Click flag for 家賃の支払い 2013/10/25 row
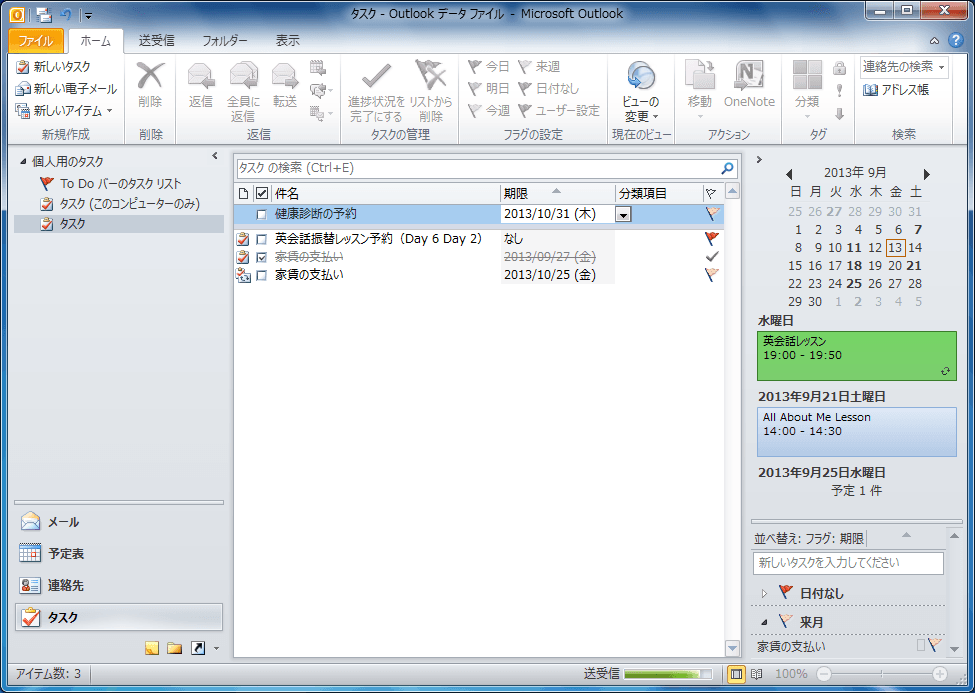 point(712,274)
